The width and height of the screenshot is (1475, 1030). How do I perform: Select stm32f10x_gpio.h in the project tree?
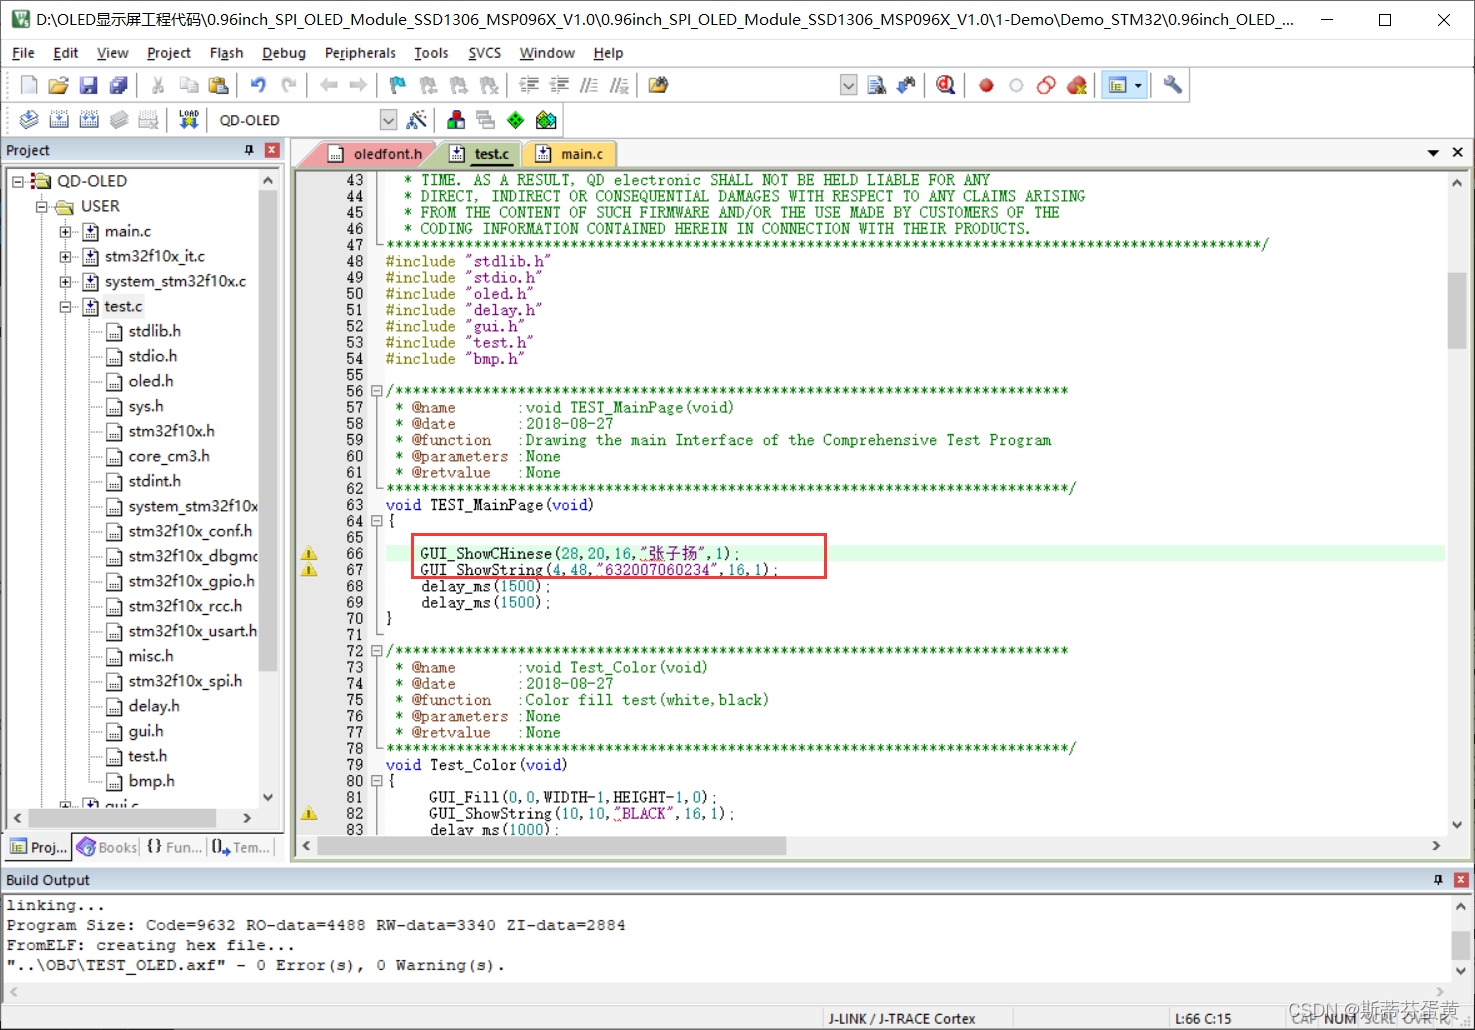pos(191,581)
